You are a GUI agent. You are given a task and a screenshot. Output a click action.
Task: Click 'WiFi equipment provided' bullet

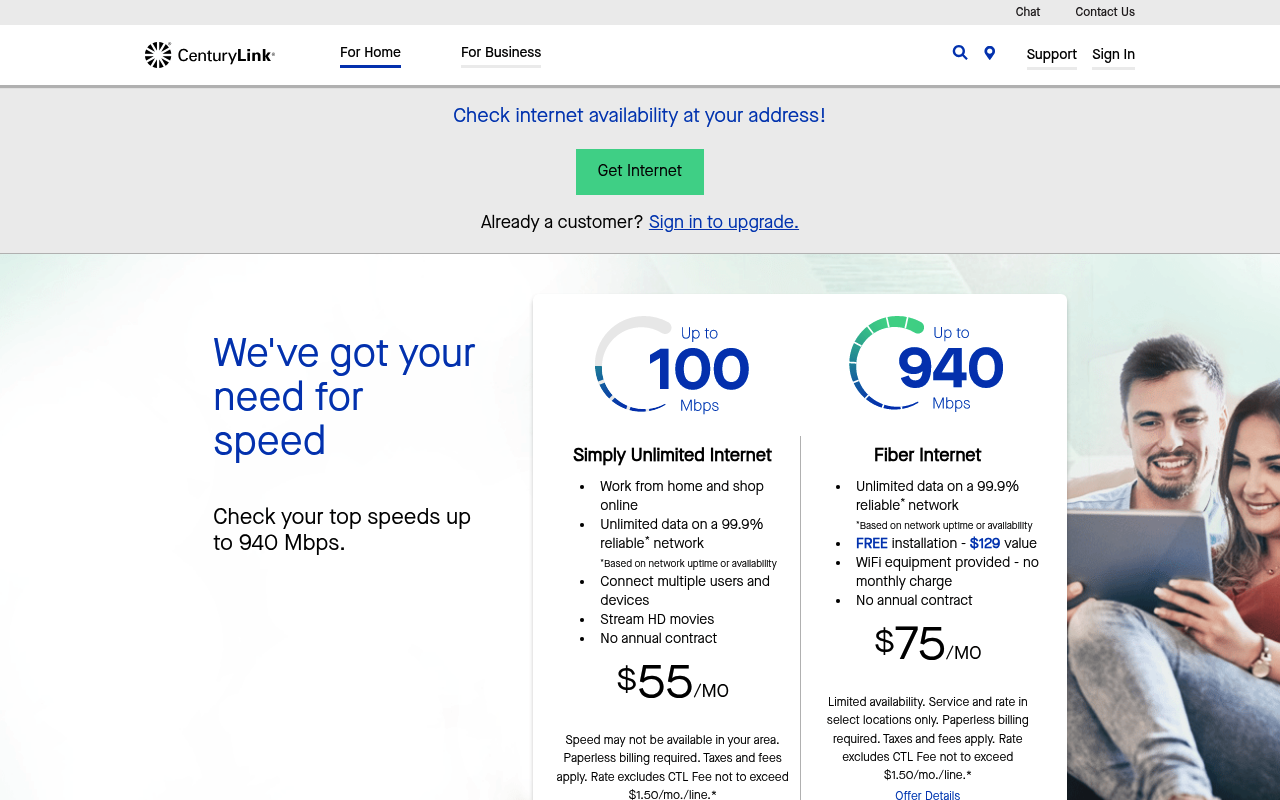947,572
